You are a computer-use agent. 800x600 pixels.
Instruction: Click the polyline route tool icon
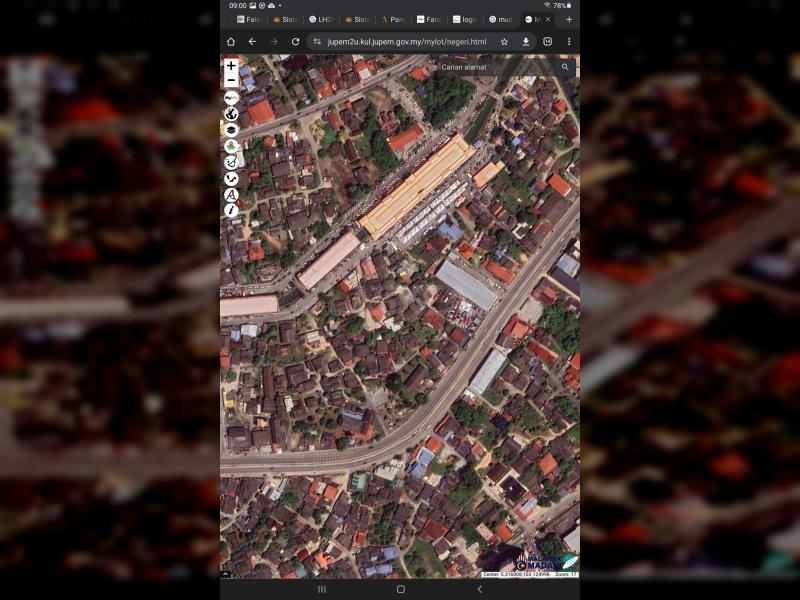231,178
